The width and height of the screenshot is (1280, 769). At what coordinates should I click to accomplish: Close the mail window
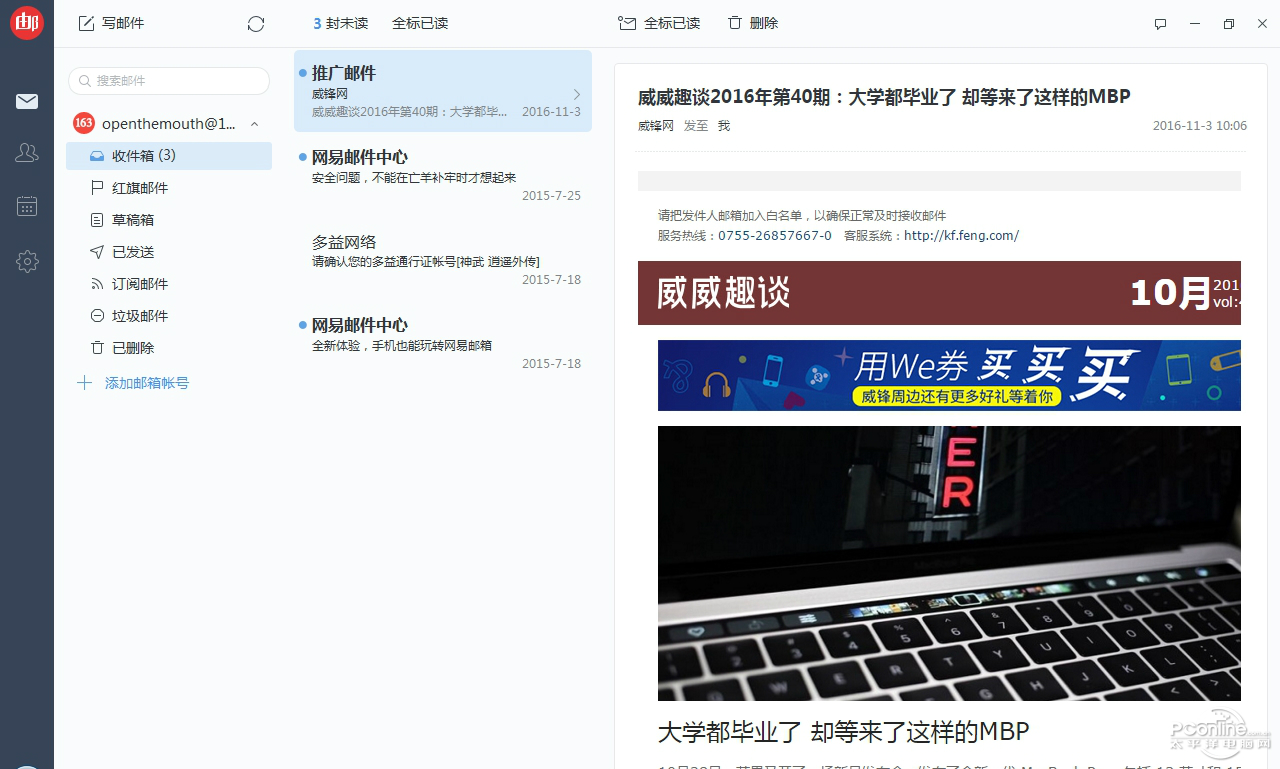tap(1262, 23)
